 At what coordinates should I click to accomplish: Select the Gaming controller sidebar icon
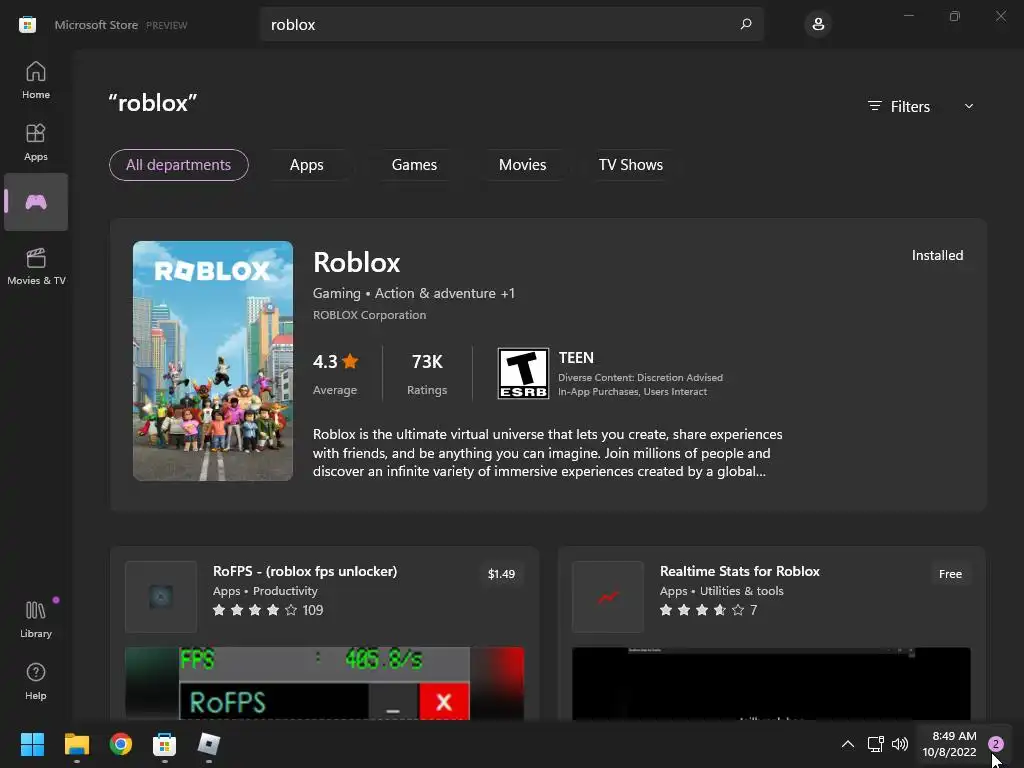[36, 202]
